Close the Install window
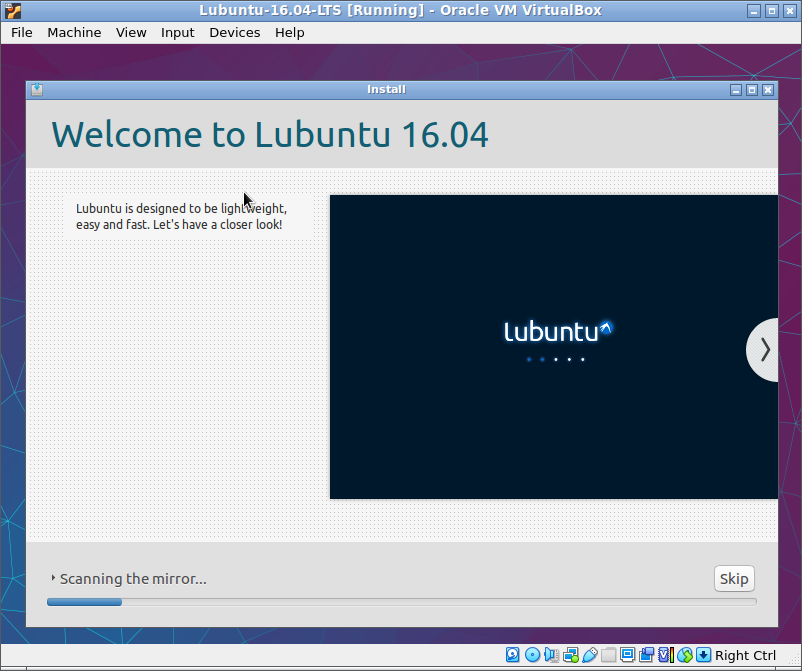This screenshot has width=802, height=671. (768, 90)
